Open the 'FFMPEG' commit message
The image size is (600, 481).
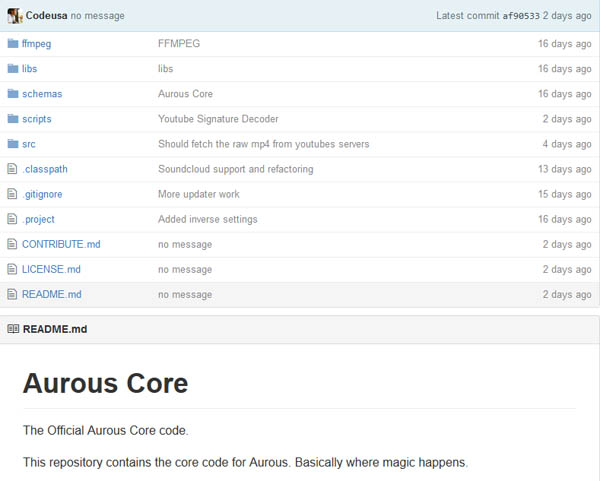coord(179,44)
